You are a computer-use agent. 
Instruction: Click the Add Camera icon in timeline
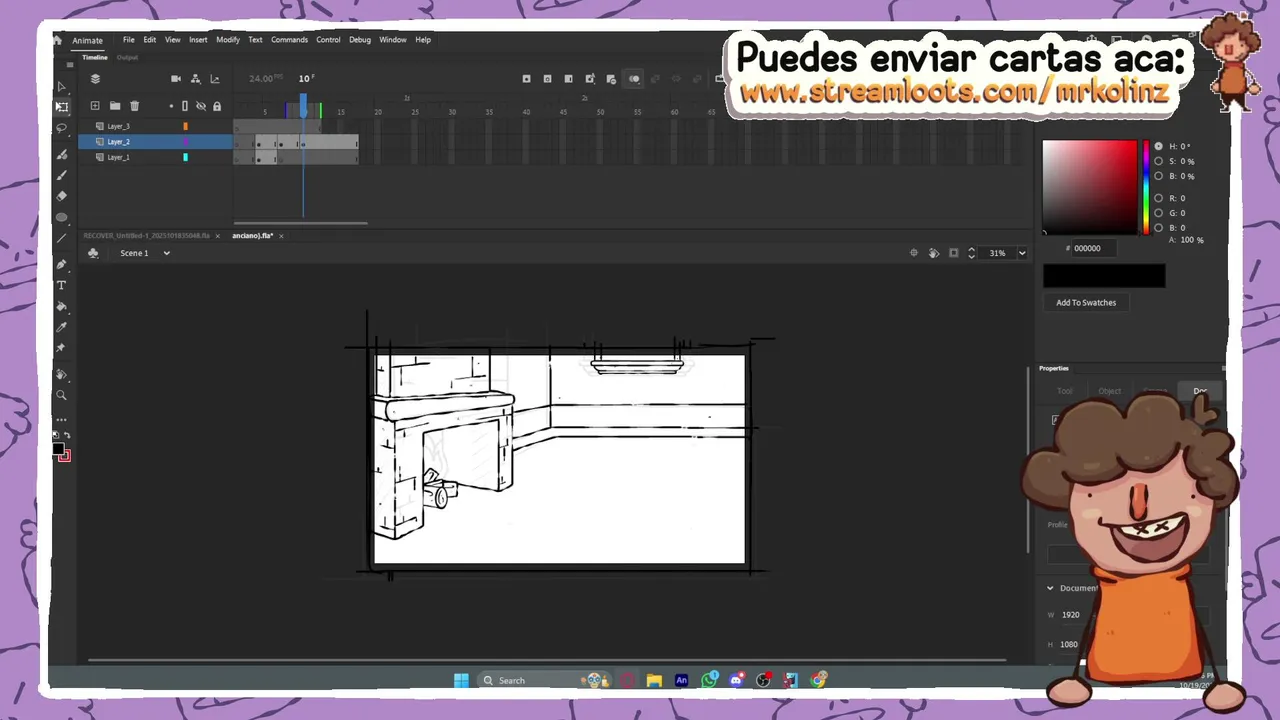point(176,79)
